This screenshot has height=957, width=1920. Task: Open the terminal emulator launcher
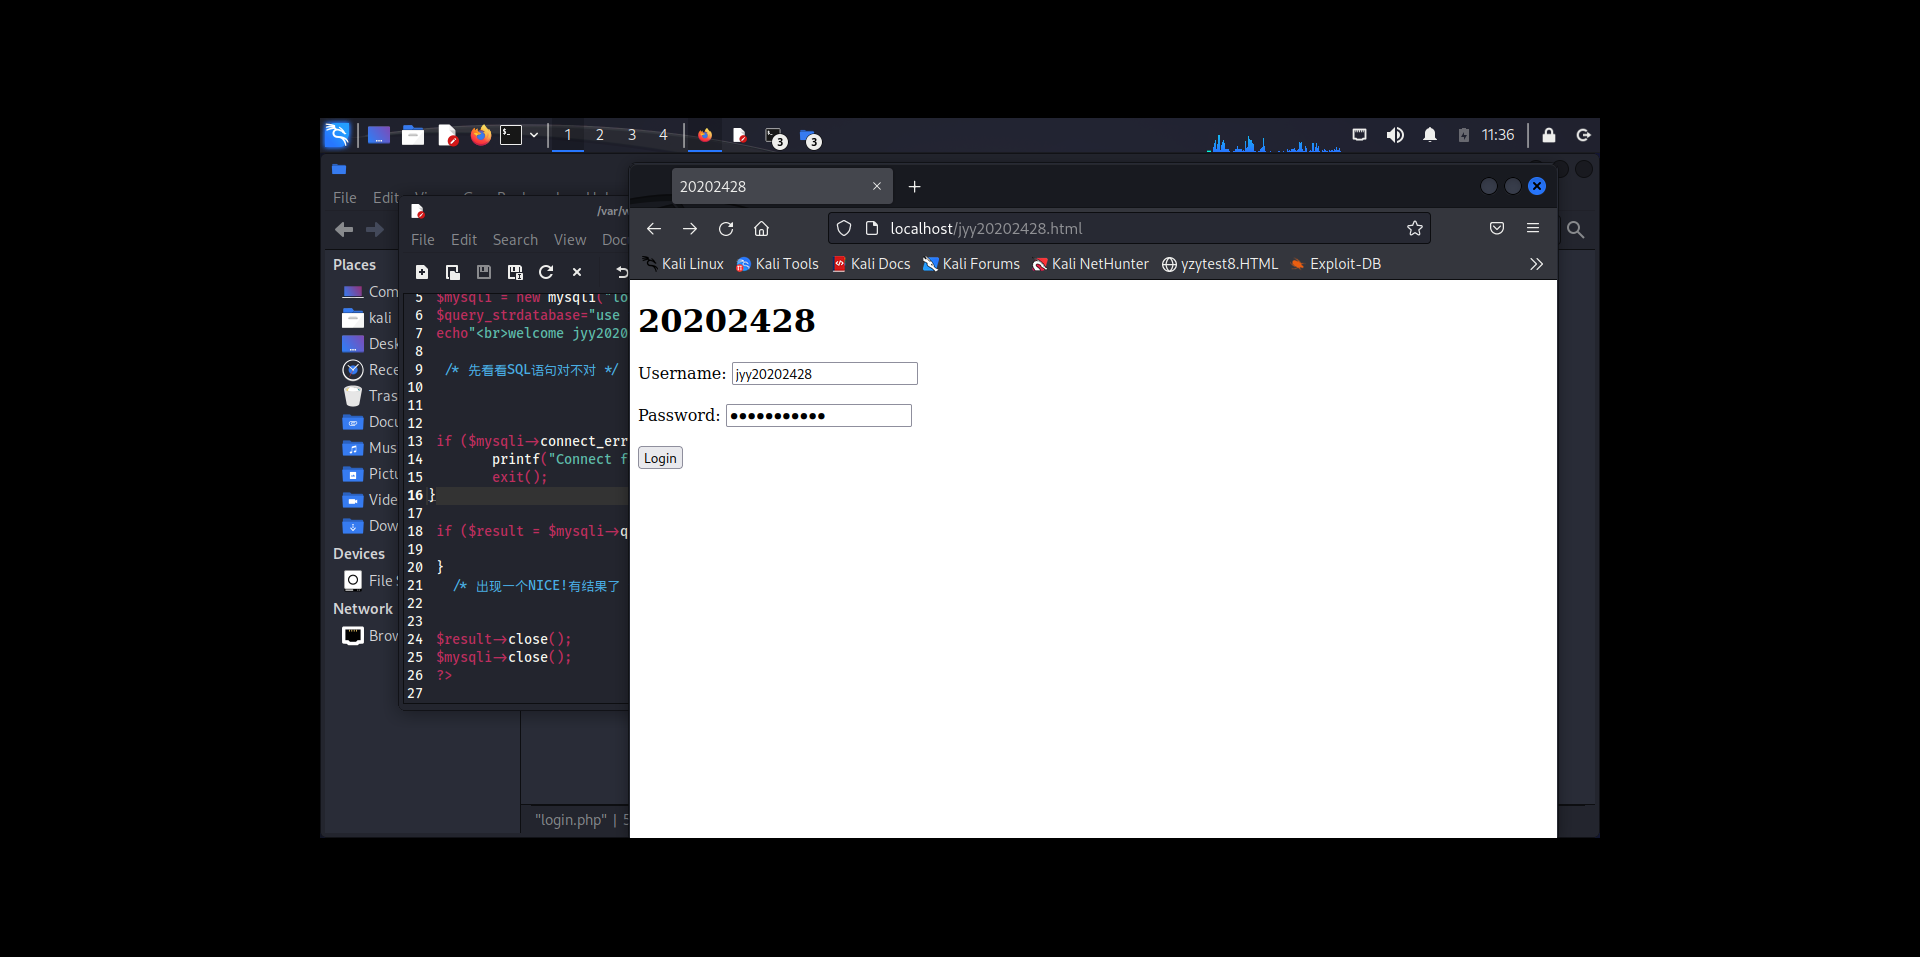[511, 135]
